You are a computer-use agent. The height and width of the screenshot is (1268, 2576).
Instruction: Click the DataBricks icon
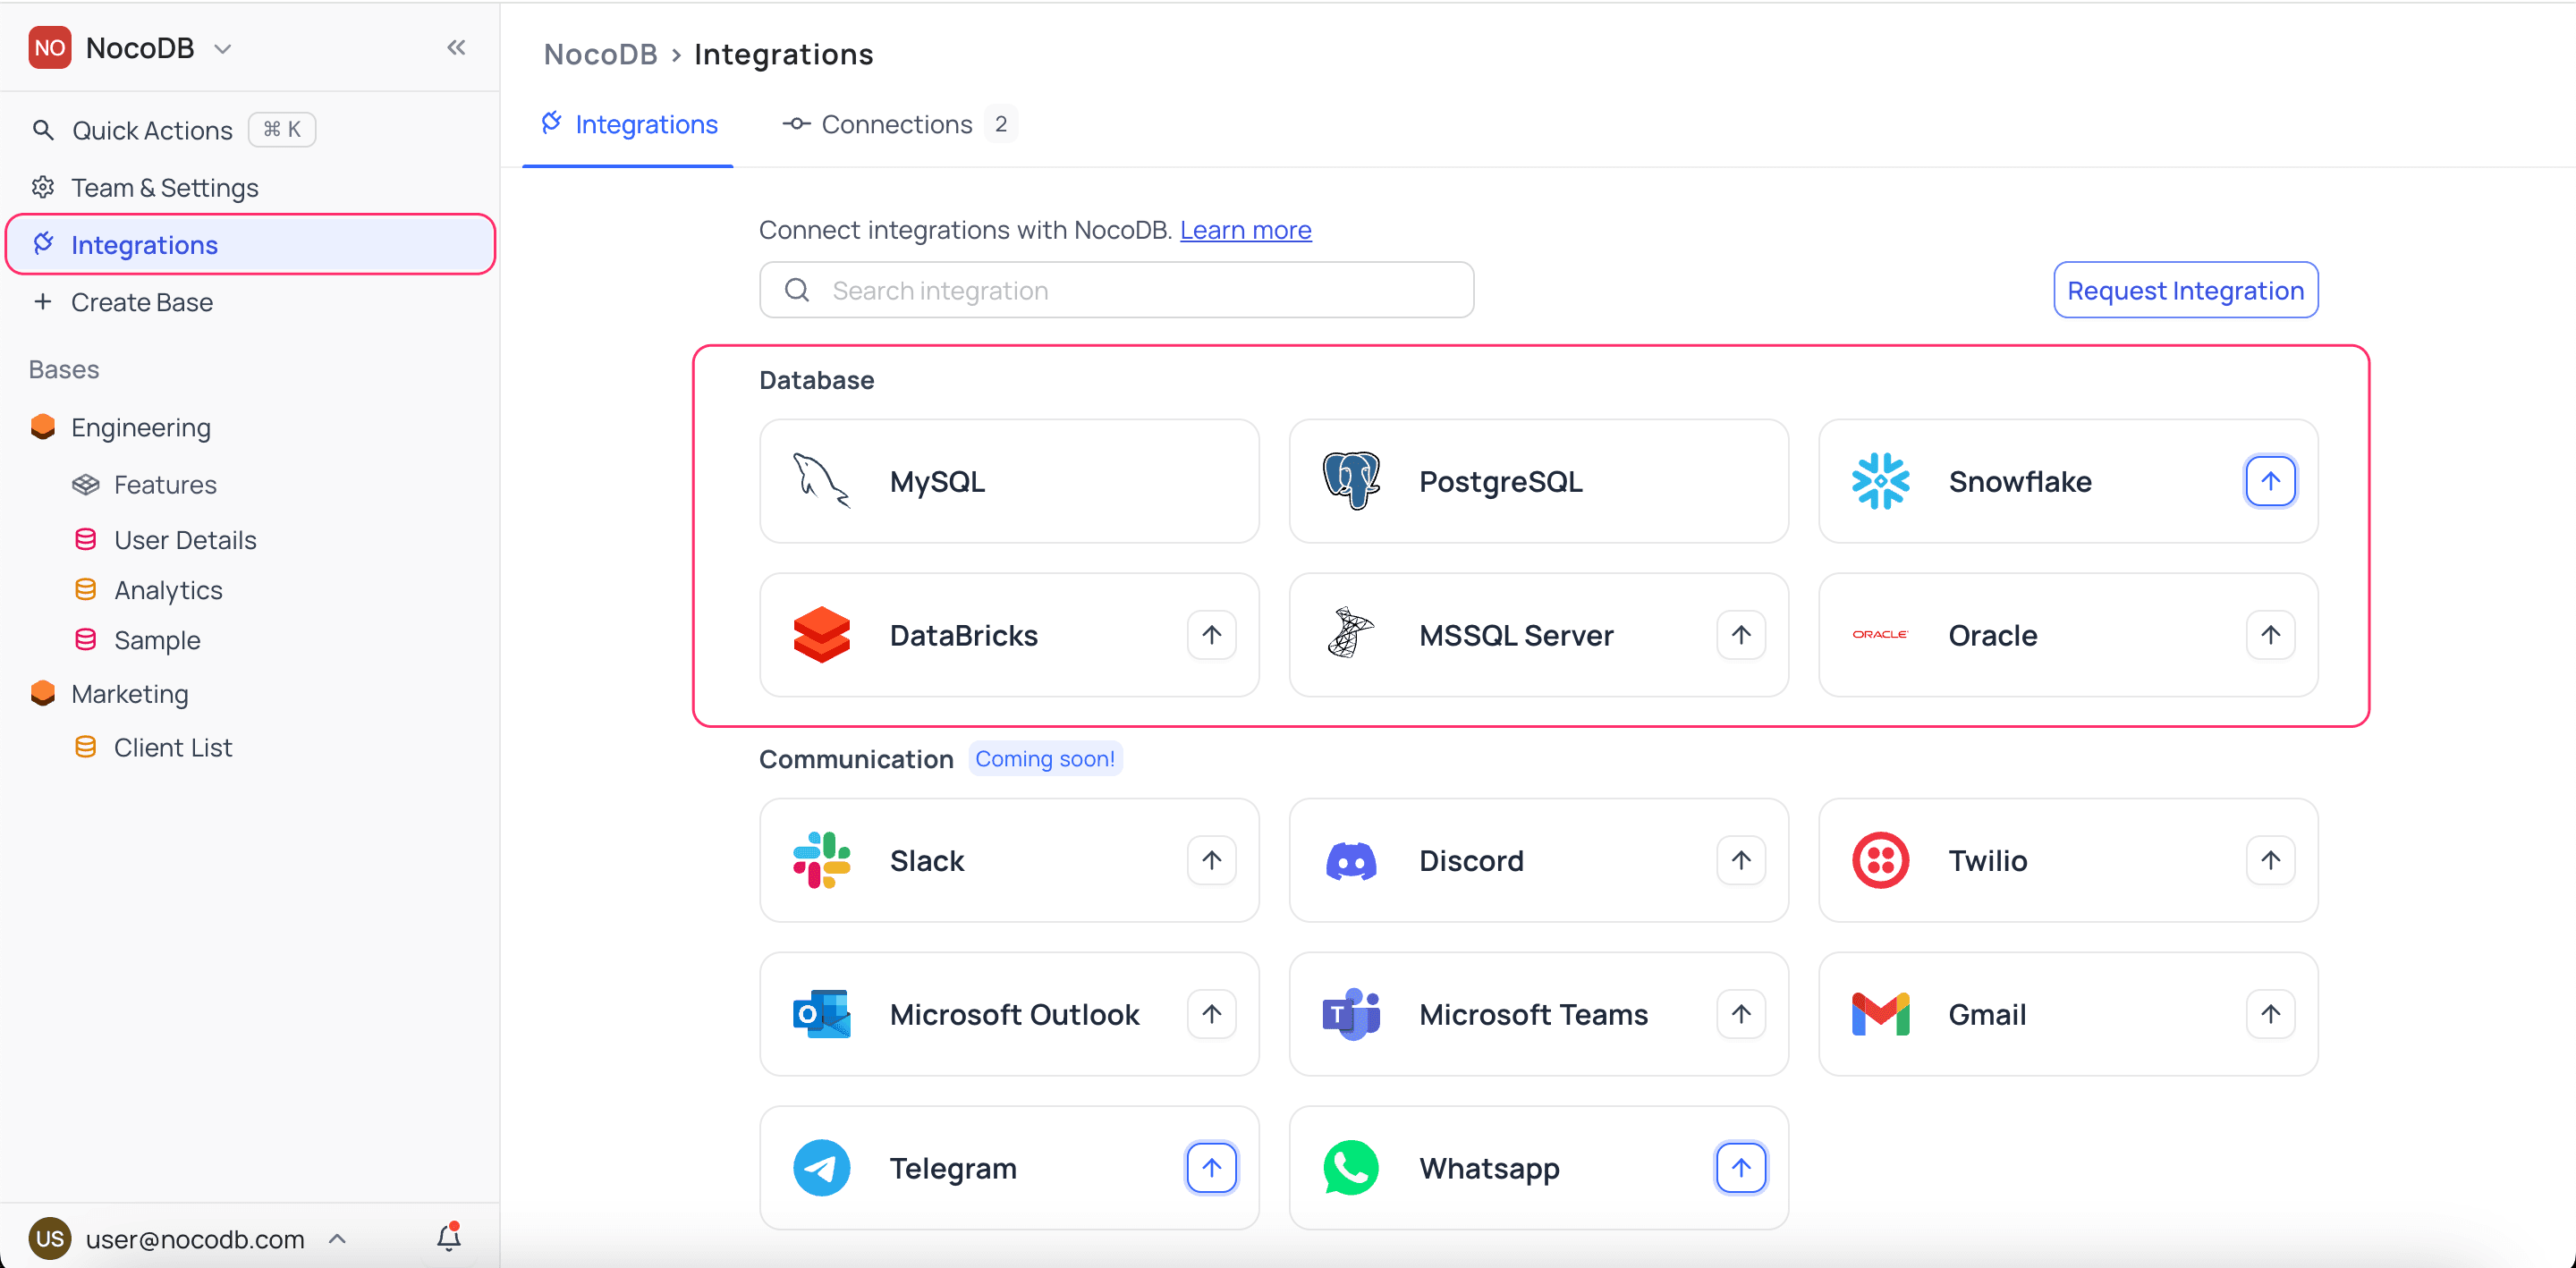821,635
